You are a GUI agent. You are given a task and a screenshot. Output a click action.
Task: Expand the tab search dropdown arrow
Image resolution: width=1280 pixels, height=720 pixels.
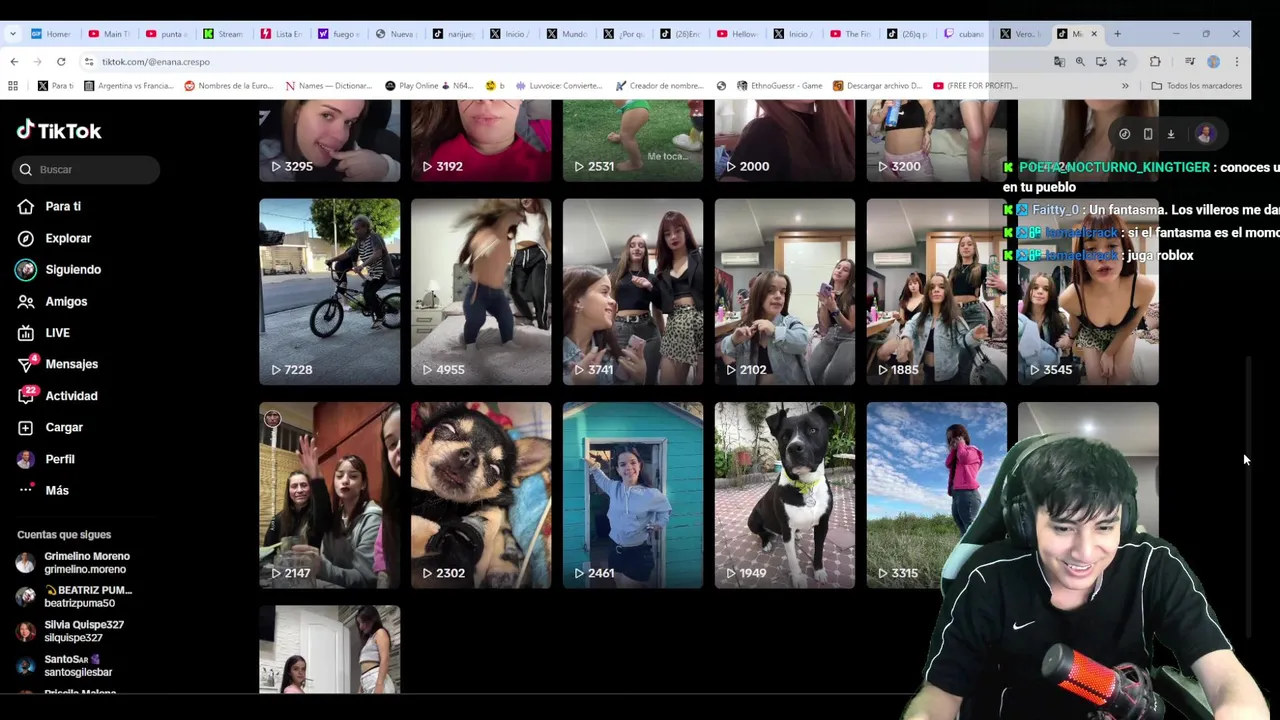[12, 34]
